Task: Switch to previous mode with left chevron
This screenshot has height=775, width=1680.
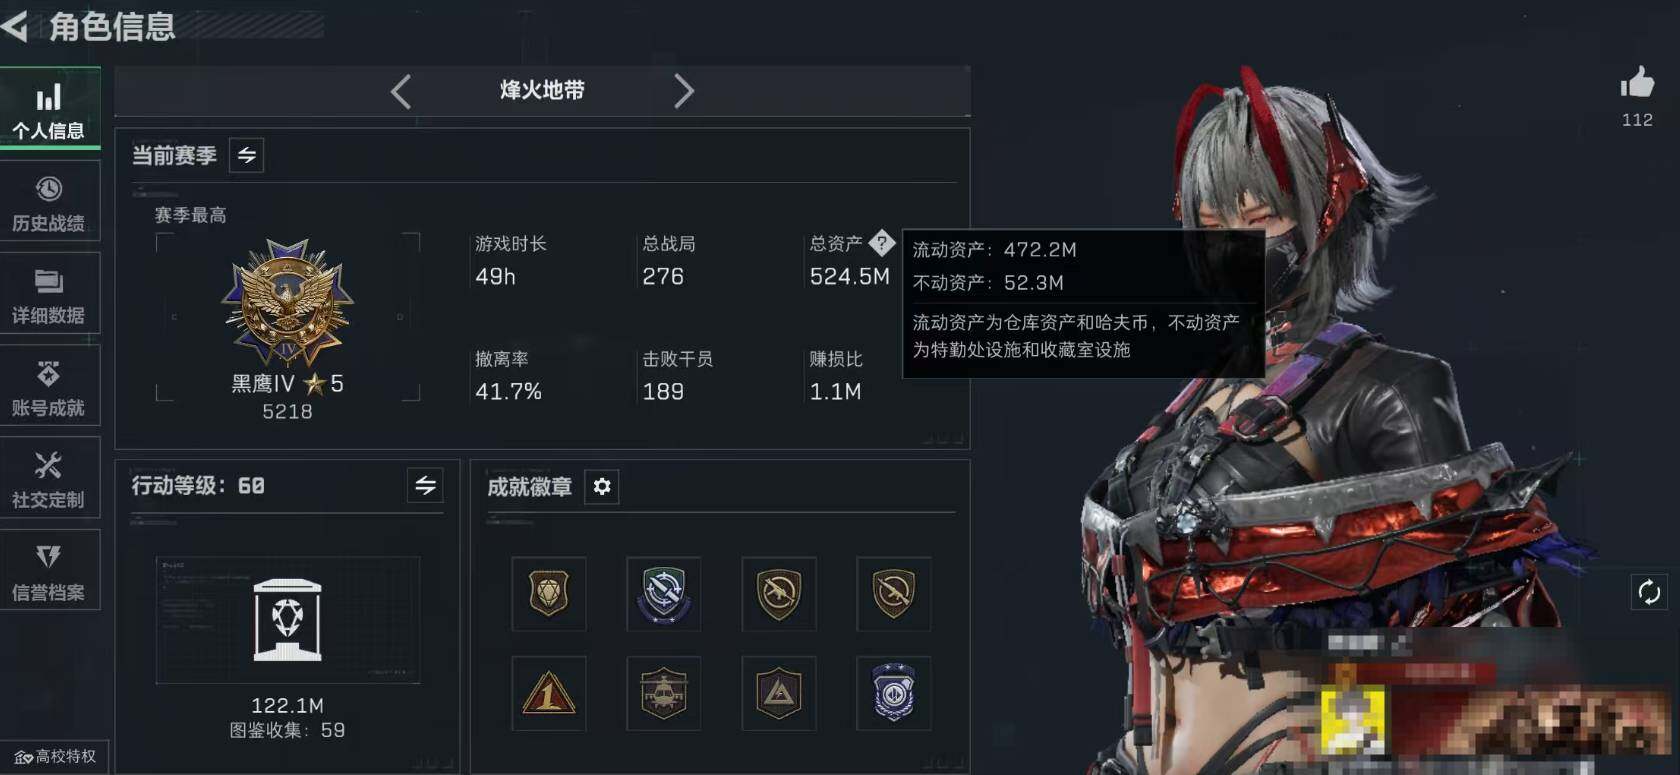Action: tap(401, 91)
